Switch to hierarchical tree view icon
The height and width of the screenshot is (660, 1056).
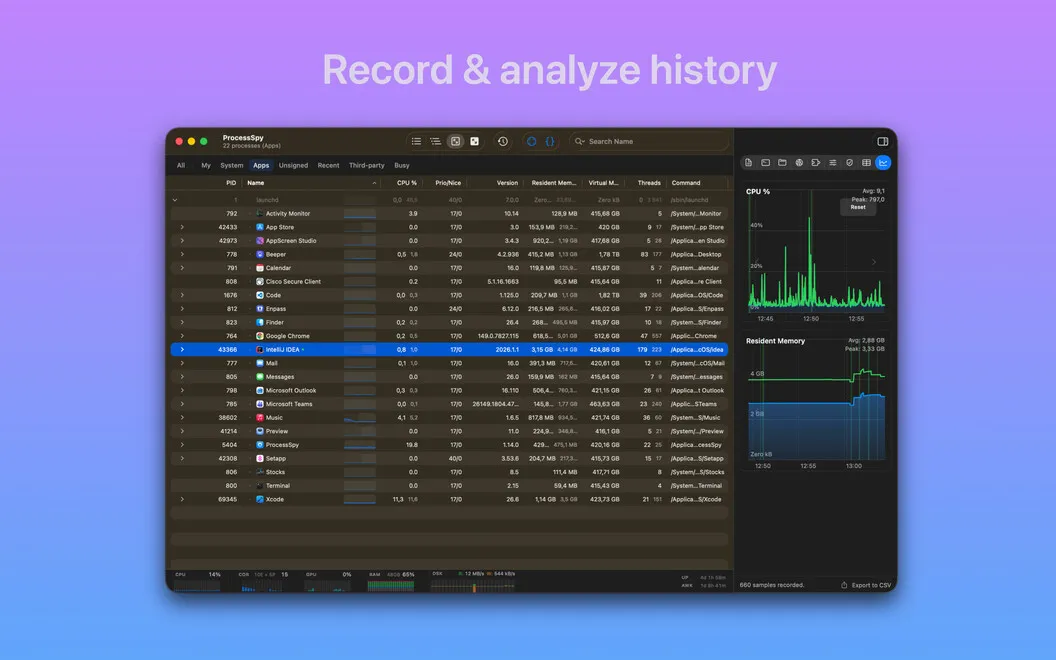pyautogui.click(x=435, y=141)
